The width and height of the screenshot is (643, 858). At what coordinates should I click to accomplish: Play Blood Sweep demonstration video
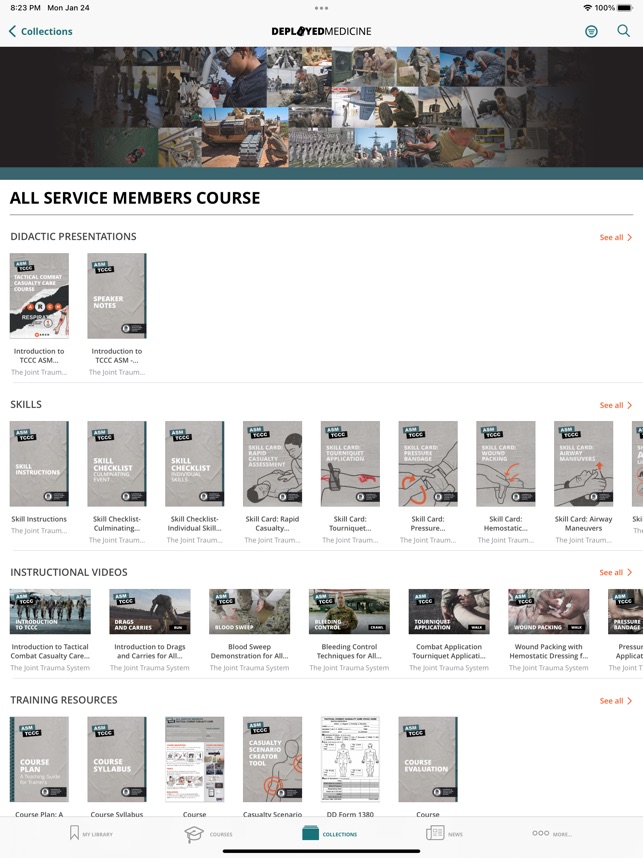pos(250,611)
